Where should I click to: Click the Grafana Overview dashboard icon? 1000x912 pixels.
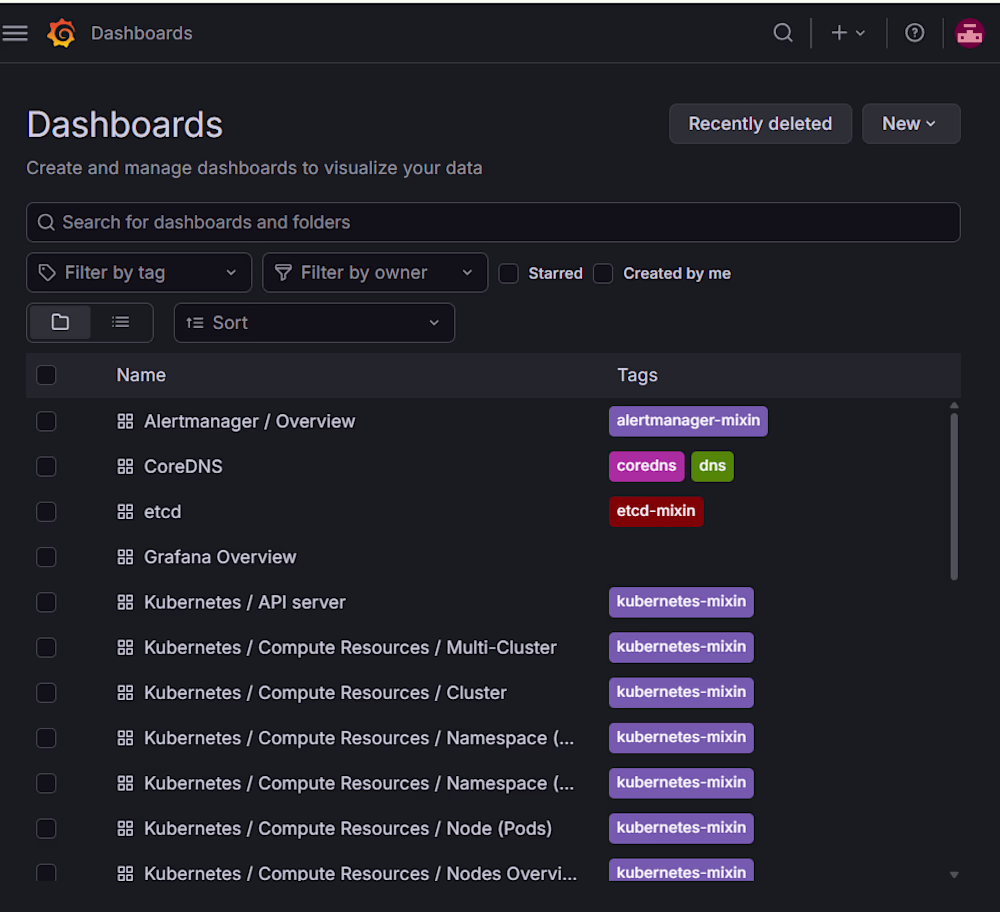[125, 557]
